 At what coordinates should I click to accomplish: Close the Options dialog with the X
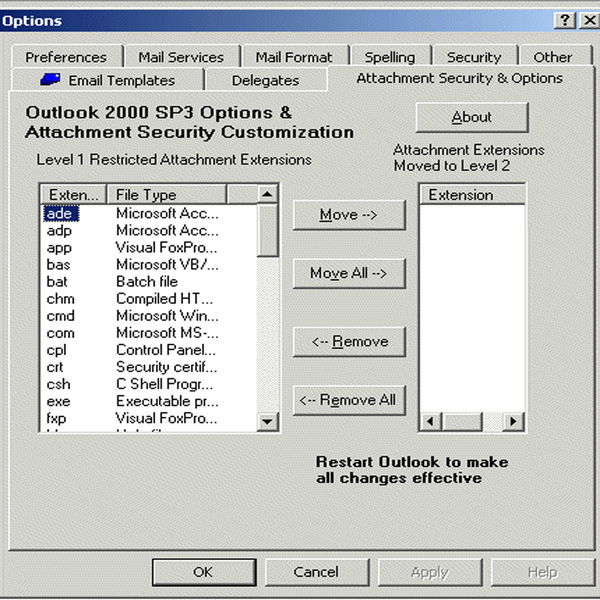(x=589, y=20)
